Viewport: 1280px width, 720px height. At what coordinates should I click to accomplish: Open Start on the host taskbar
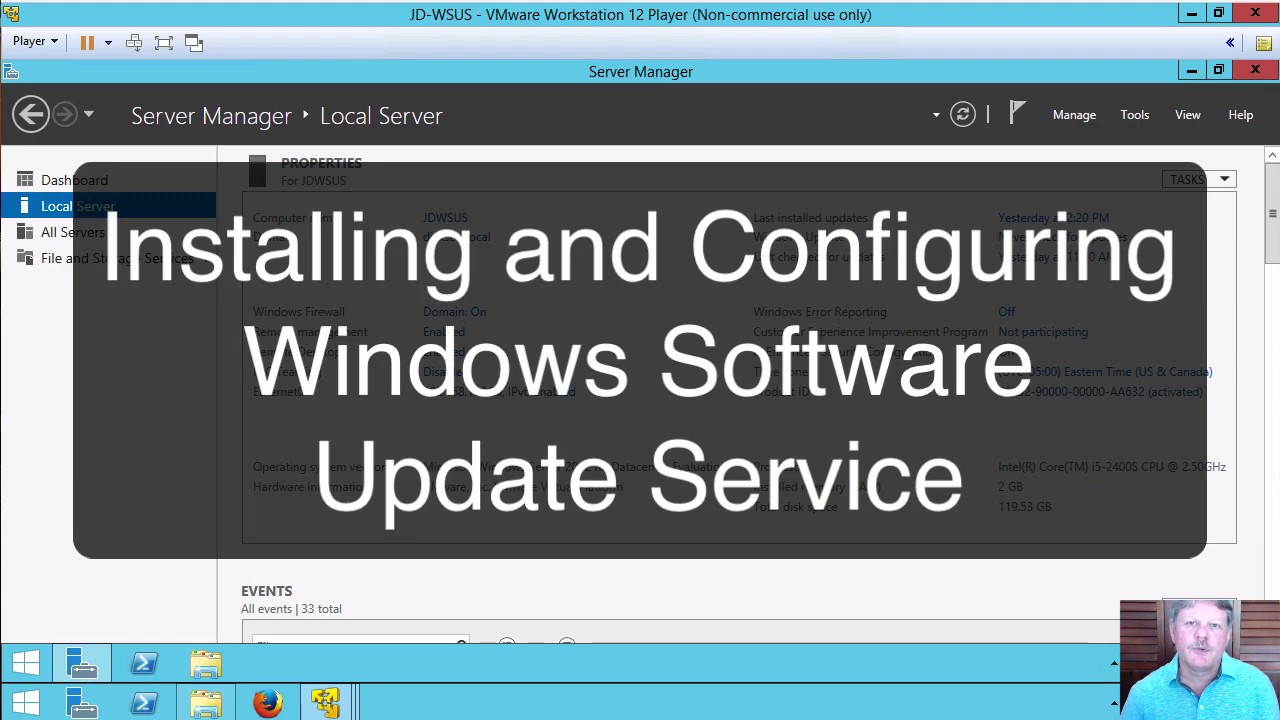point(26,703)
